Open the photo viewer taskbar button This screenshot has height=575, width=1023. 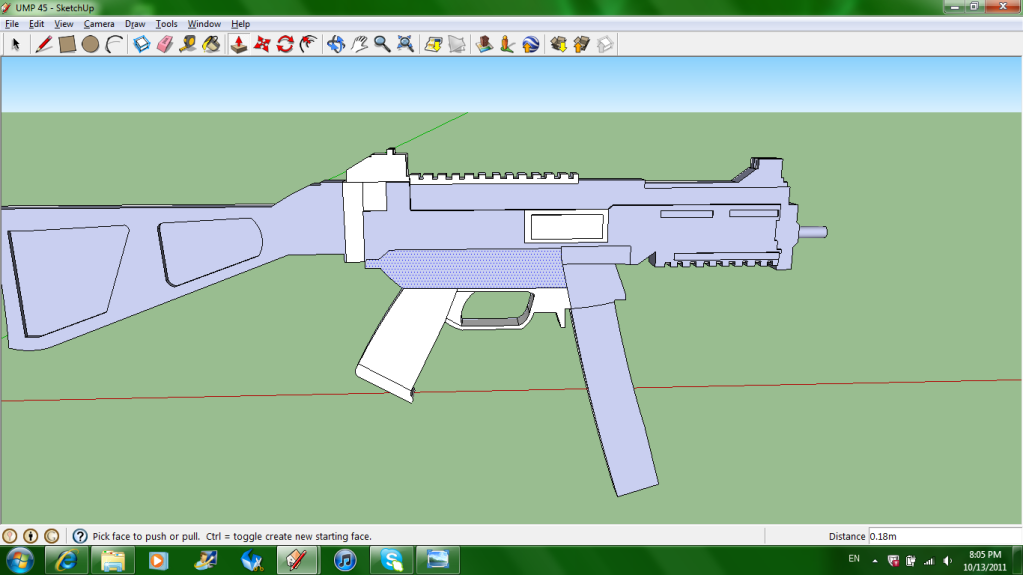(438, 561)
